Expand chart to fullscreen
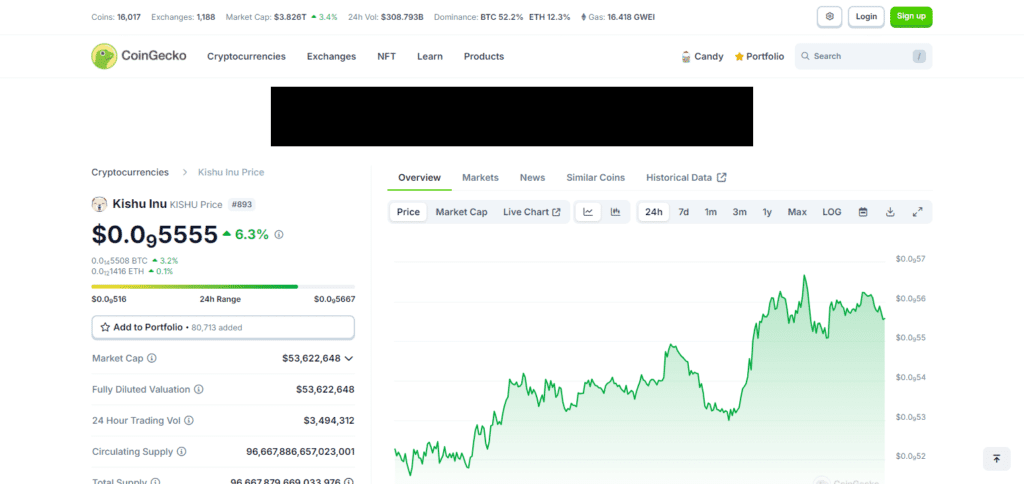Viewport: 1024px width, 484px height. click(x=918, y=212)
